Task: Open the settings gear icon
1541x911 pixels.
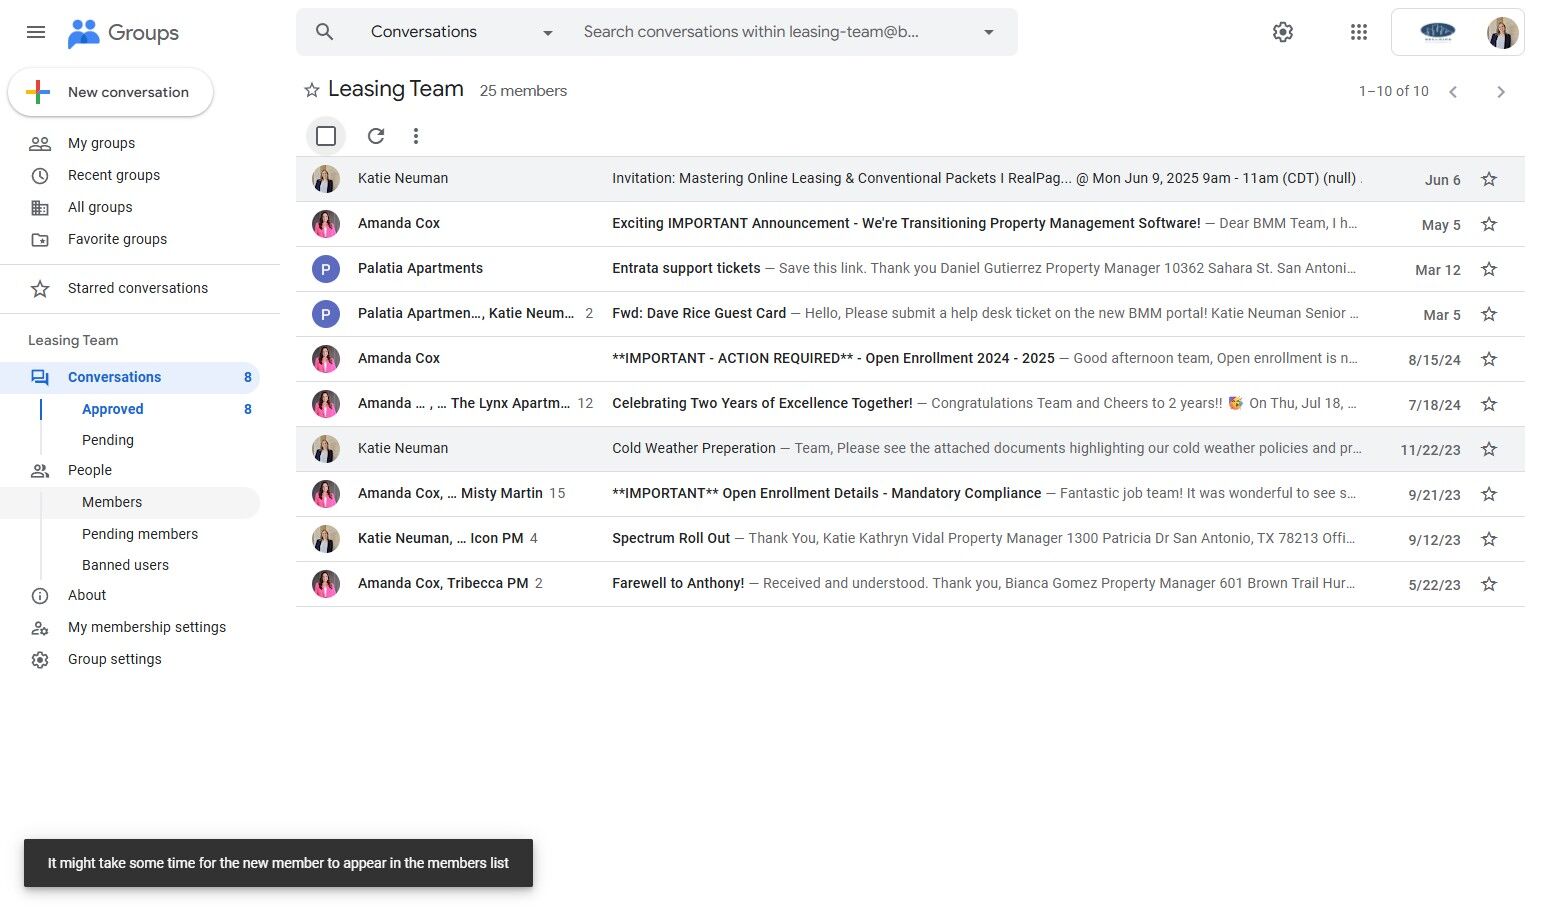Action: pyautogui.click(x=1283, y=32)
